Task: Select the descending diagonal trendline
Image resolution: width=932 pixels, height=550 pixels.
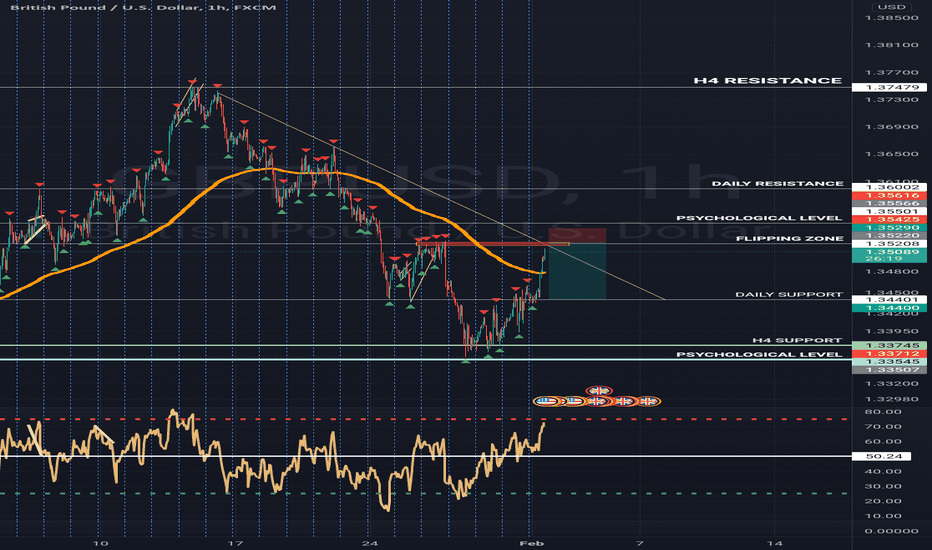Action: [440, 197]
